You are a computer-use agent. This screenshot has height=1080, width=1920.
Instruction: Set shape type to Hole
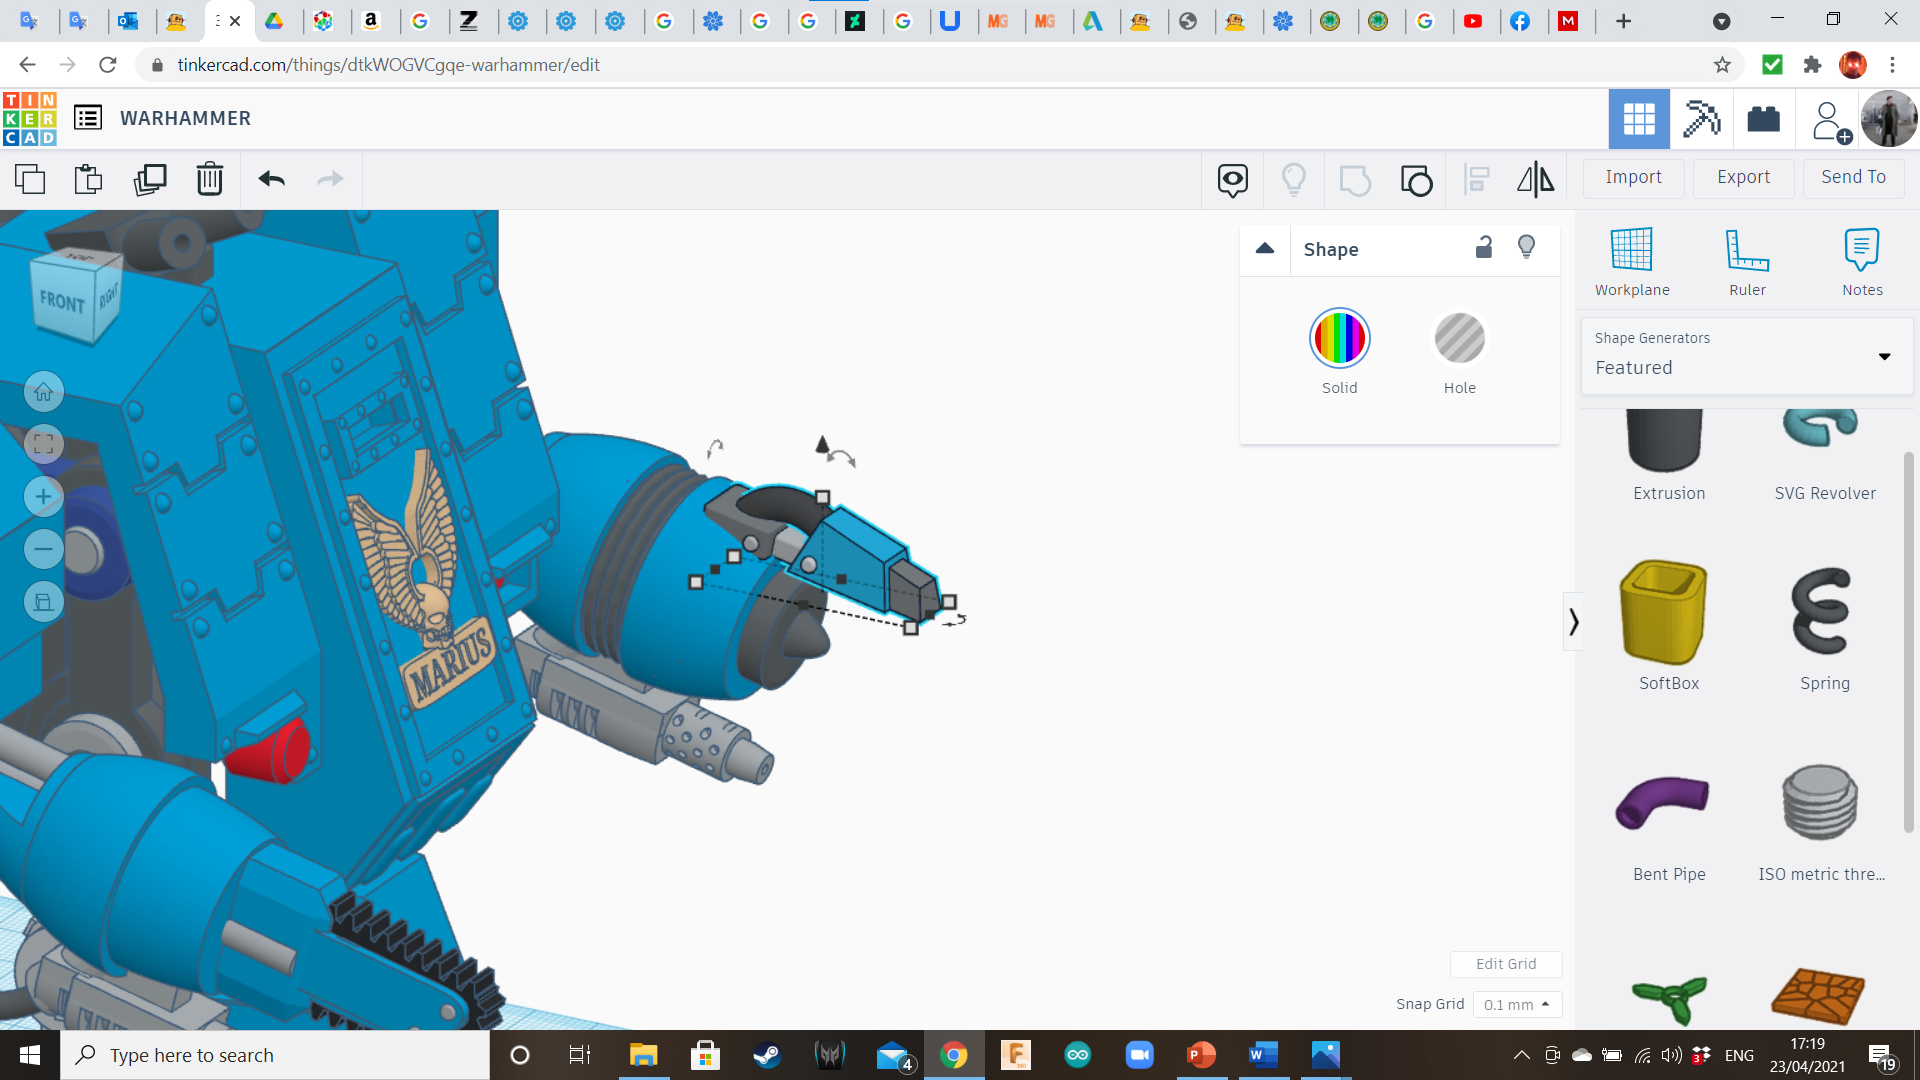(x=1459, y=339)
